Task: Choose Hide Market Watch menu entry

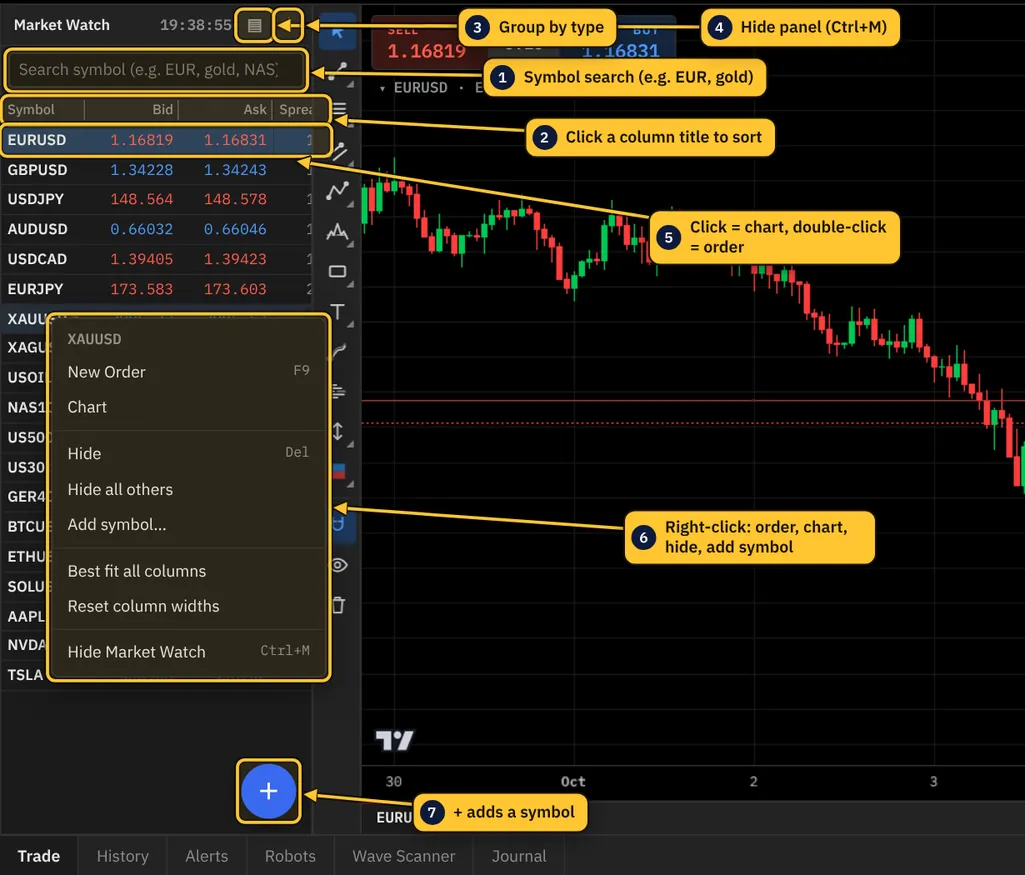Action: point(188,652)
